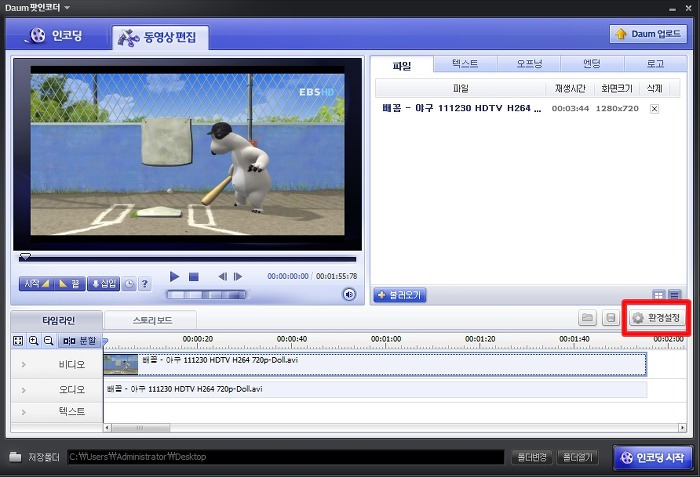Click the 폴더변경 button
This screenshot has height=477, width=700.
coord(531,457)
